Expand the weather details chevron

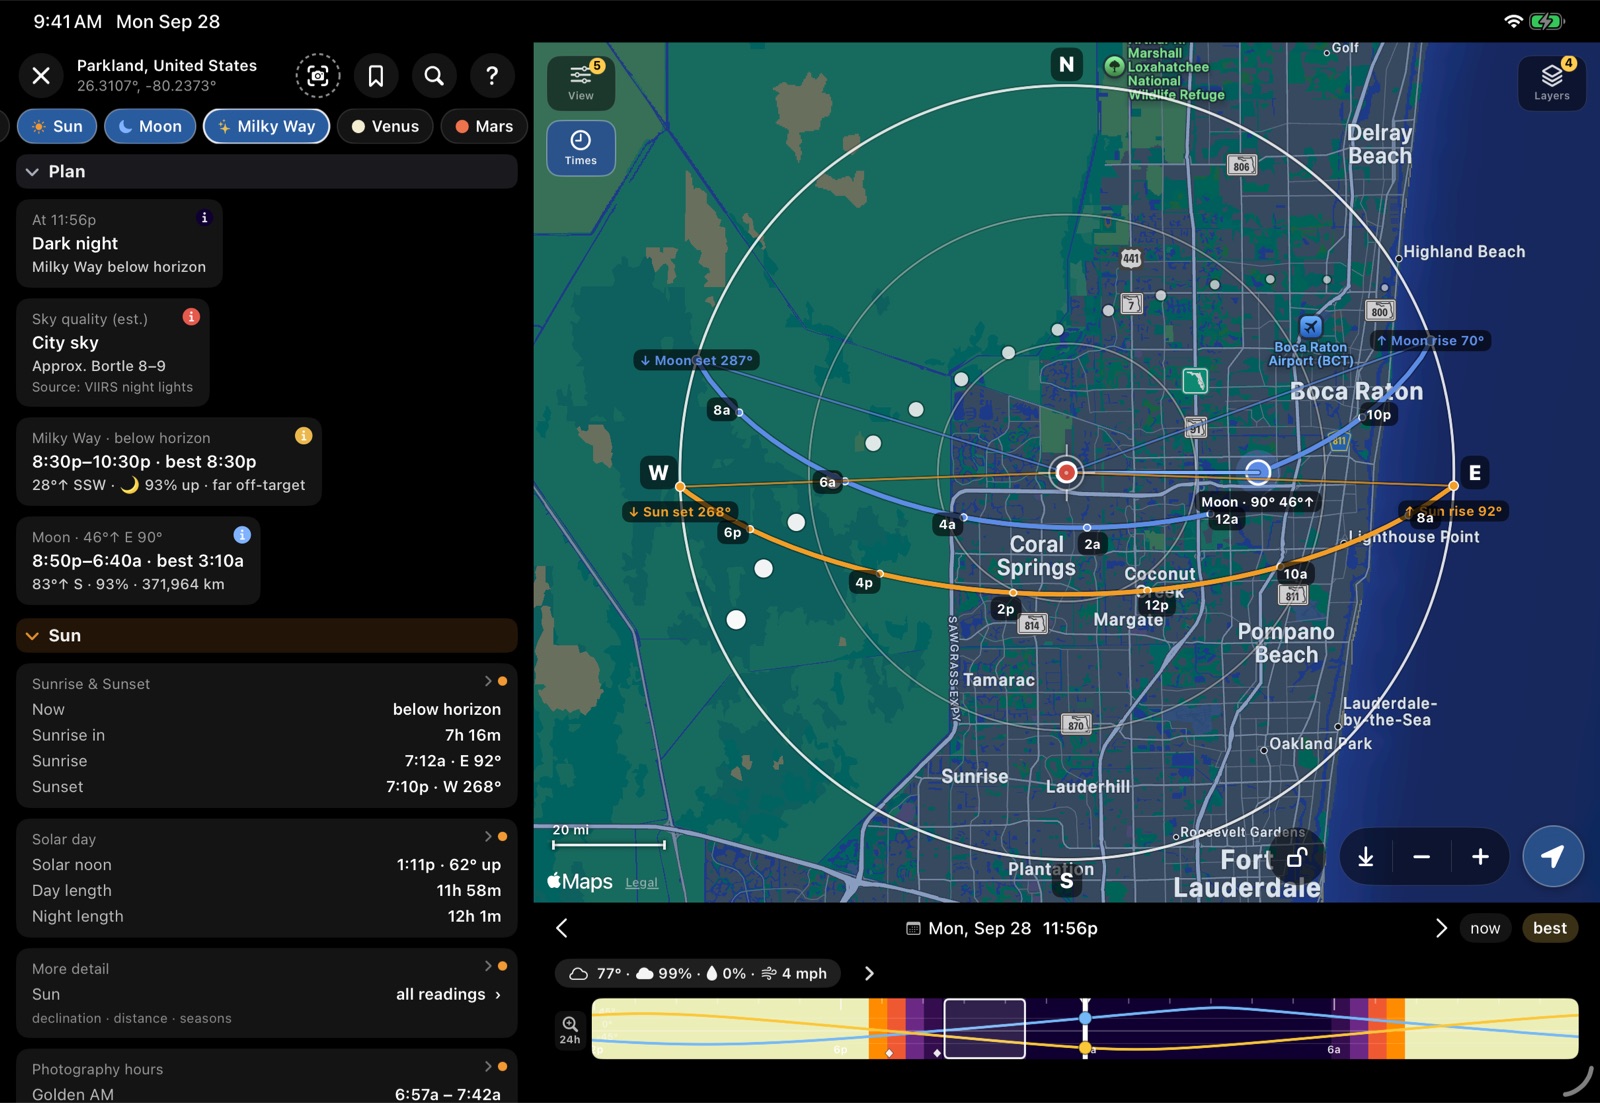pyautogui.click(x=869, y=974)
